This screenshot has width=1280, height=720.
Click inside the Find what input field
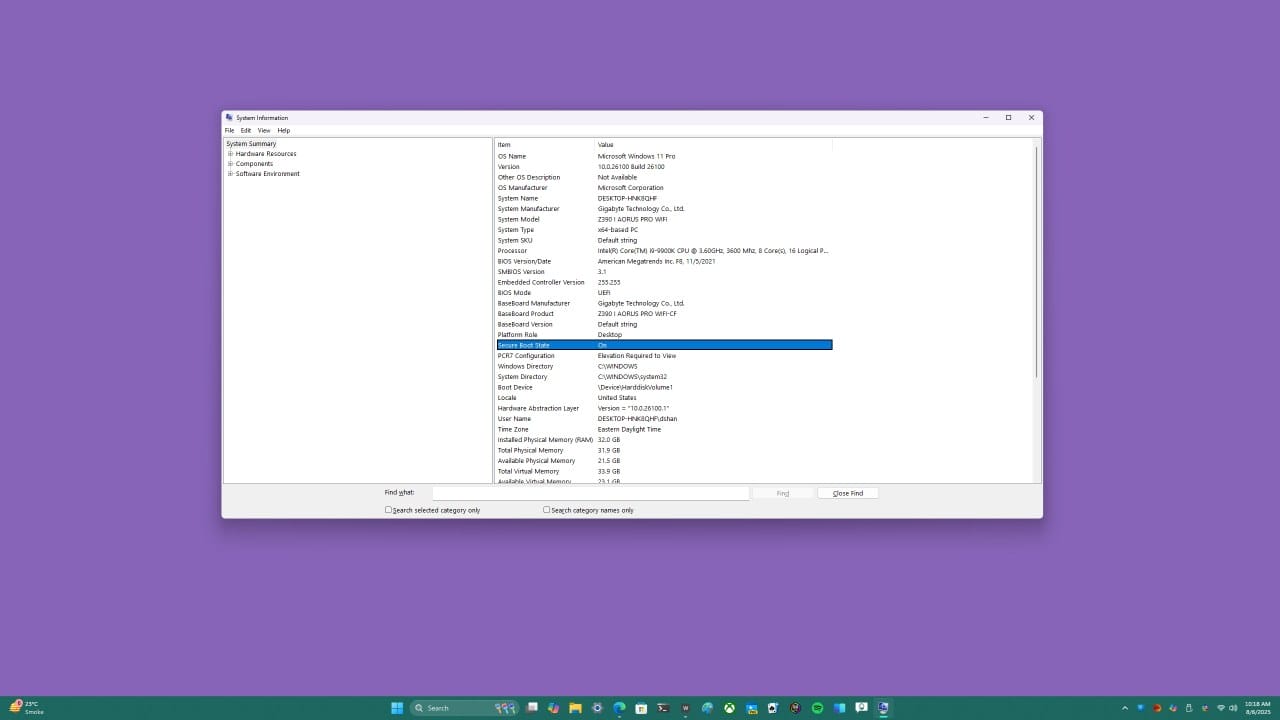point(590,492)
